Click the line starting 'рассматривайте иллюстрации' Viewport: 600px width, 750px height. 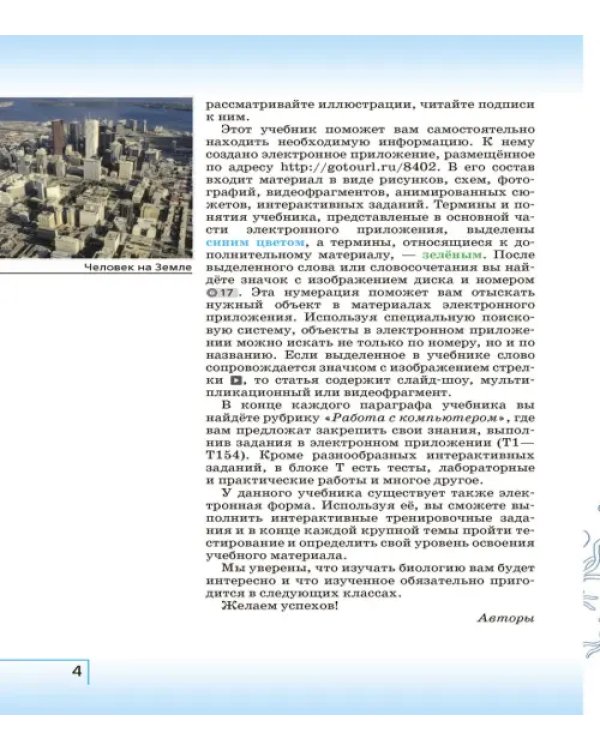tap(370, 104)
